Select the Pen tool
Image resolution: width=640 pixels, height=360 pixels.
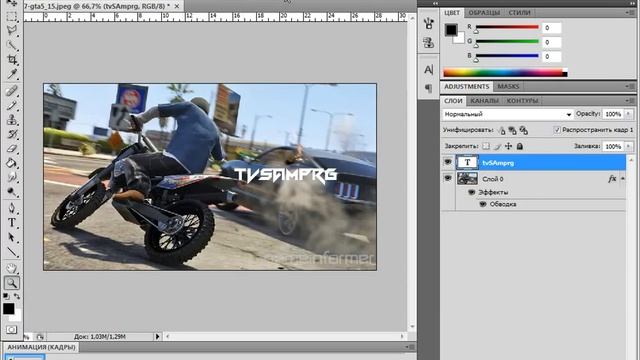(11, 208)
